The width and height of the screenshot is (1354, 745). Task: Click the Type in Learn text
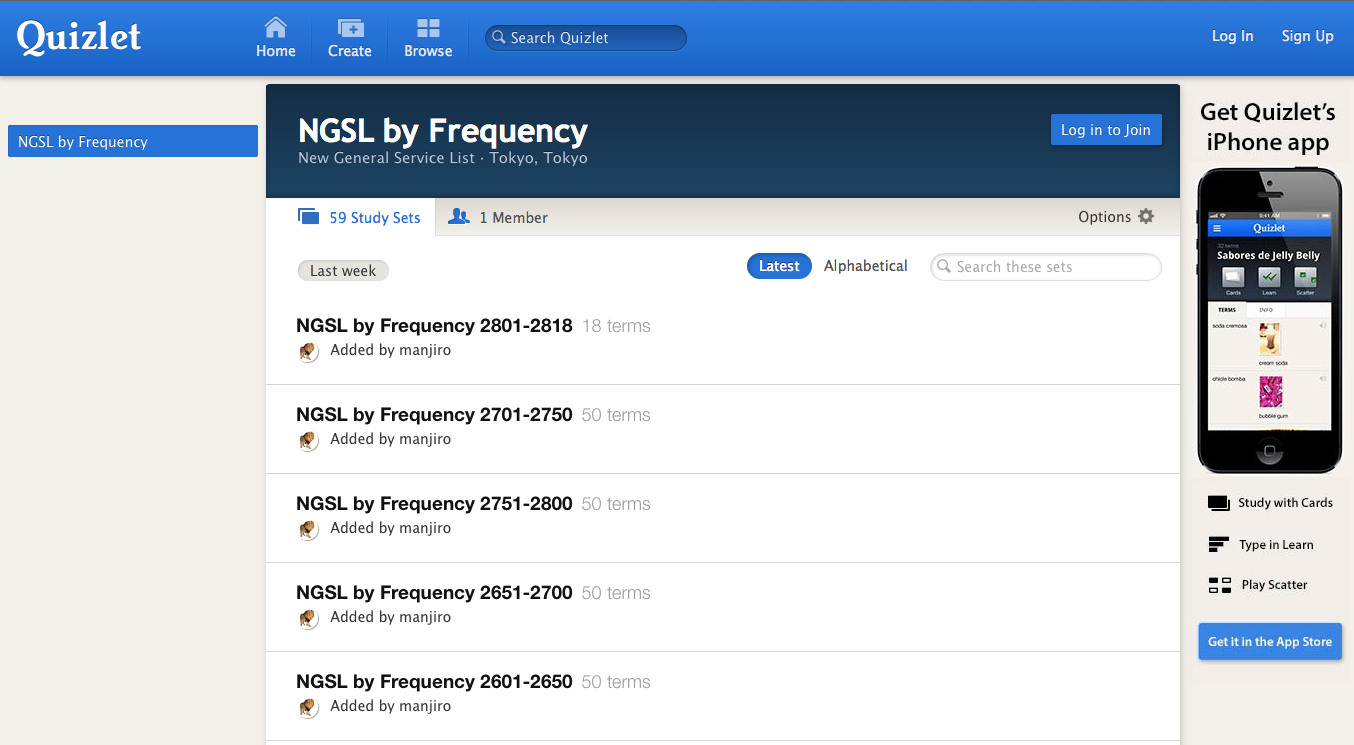coord(1276,545)
